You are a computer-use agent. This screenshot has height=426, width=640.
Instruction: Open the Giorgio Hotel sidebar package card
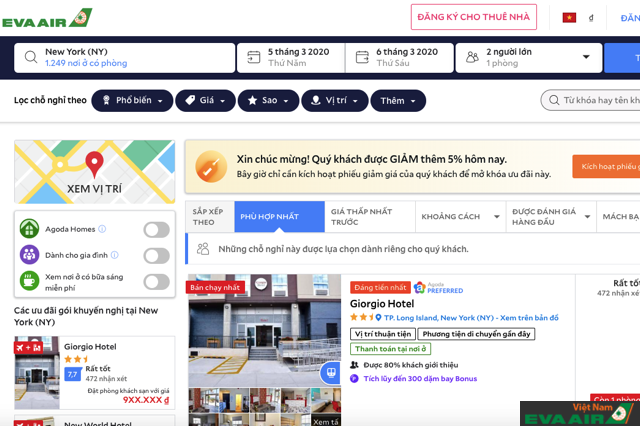95,373
